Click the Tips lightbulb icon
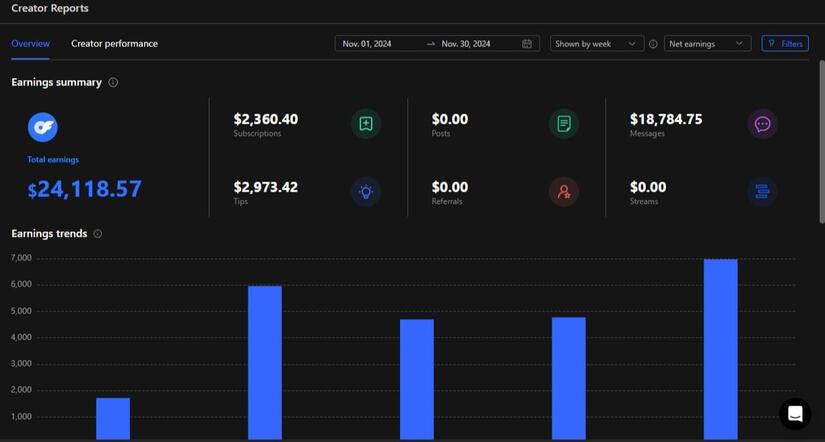 tap(366, 192)
